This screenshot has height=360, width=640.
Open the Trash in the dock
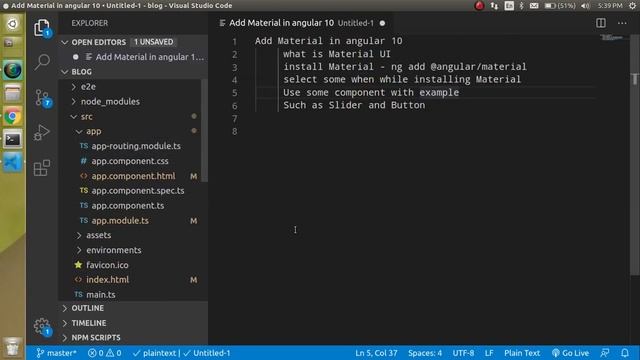pyautogui.click(x=12, y=348)
